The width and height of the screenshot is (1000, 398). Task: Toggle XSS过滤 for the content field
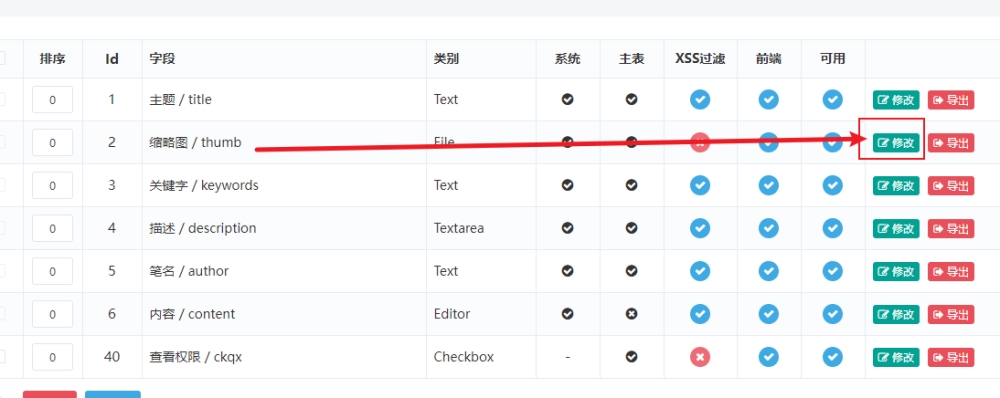[x=700, y=314]
